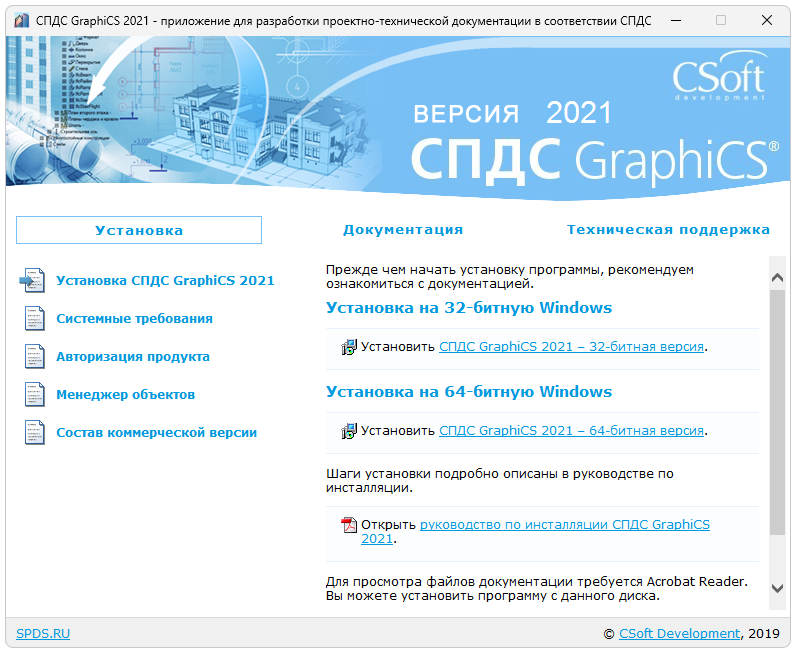Click the Установка на 64-битную Windows heading
This screenshot has width=794, height=652.
[469, 392]
